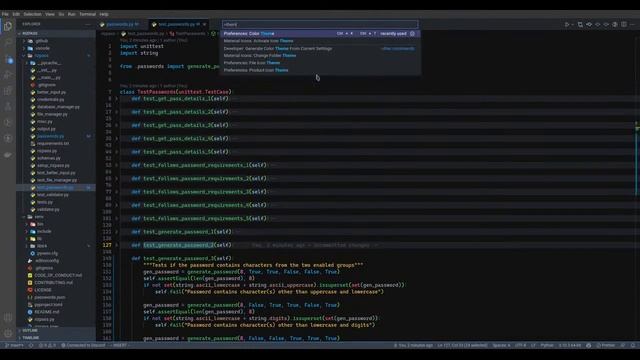Open the Search view in the activity bar
Screen dimensions: 640x360
(8, 42)
